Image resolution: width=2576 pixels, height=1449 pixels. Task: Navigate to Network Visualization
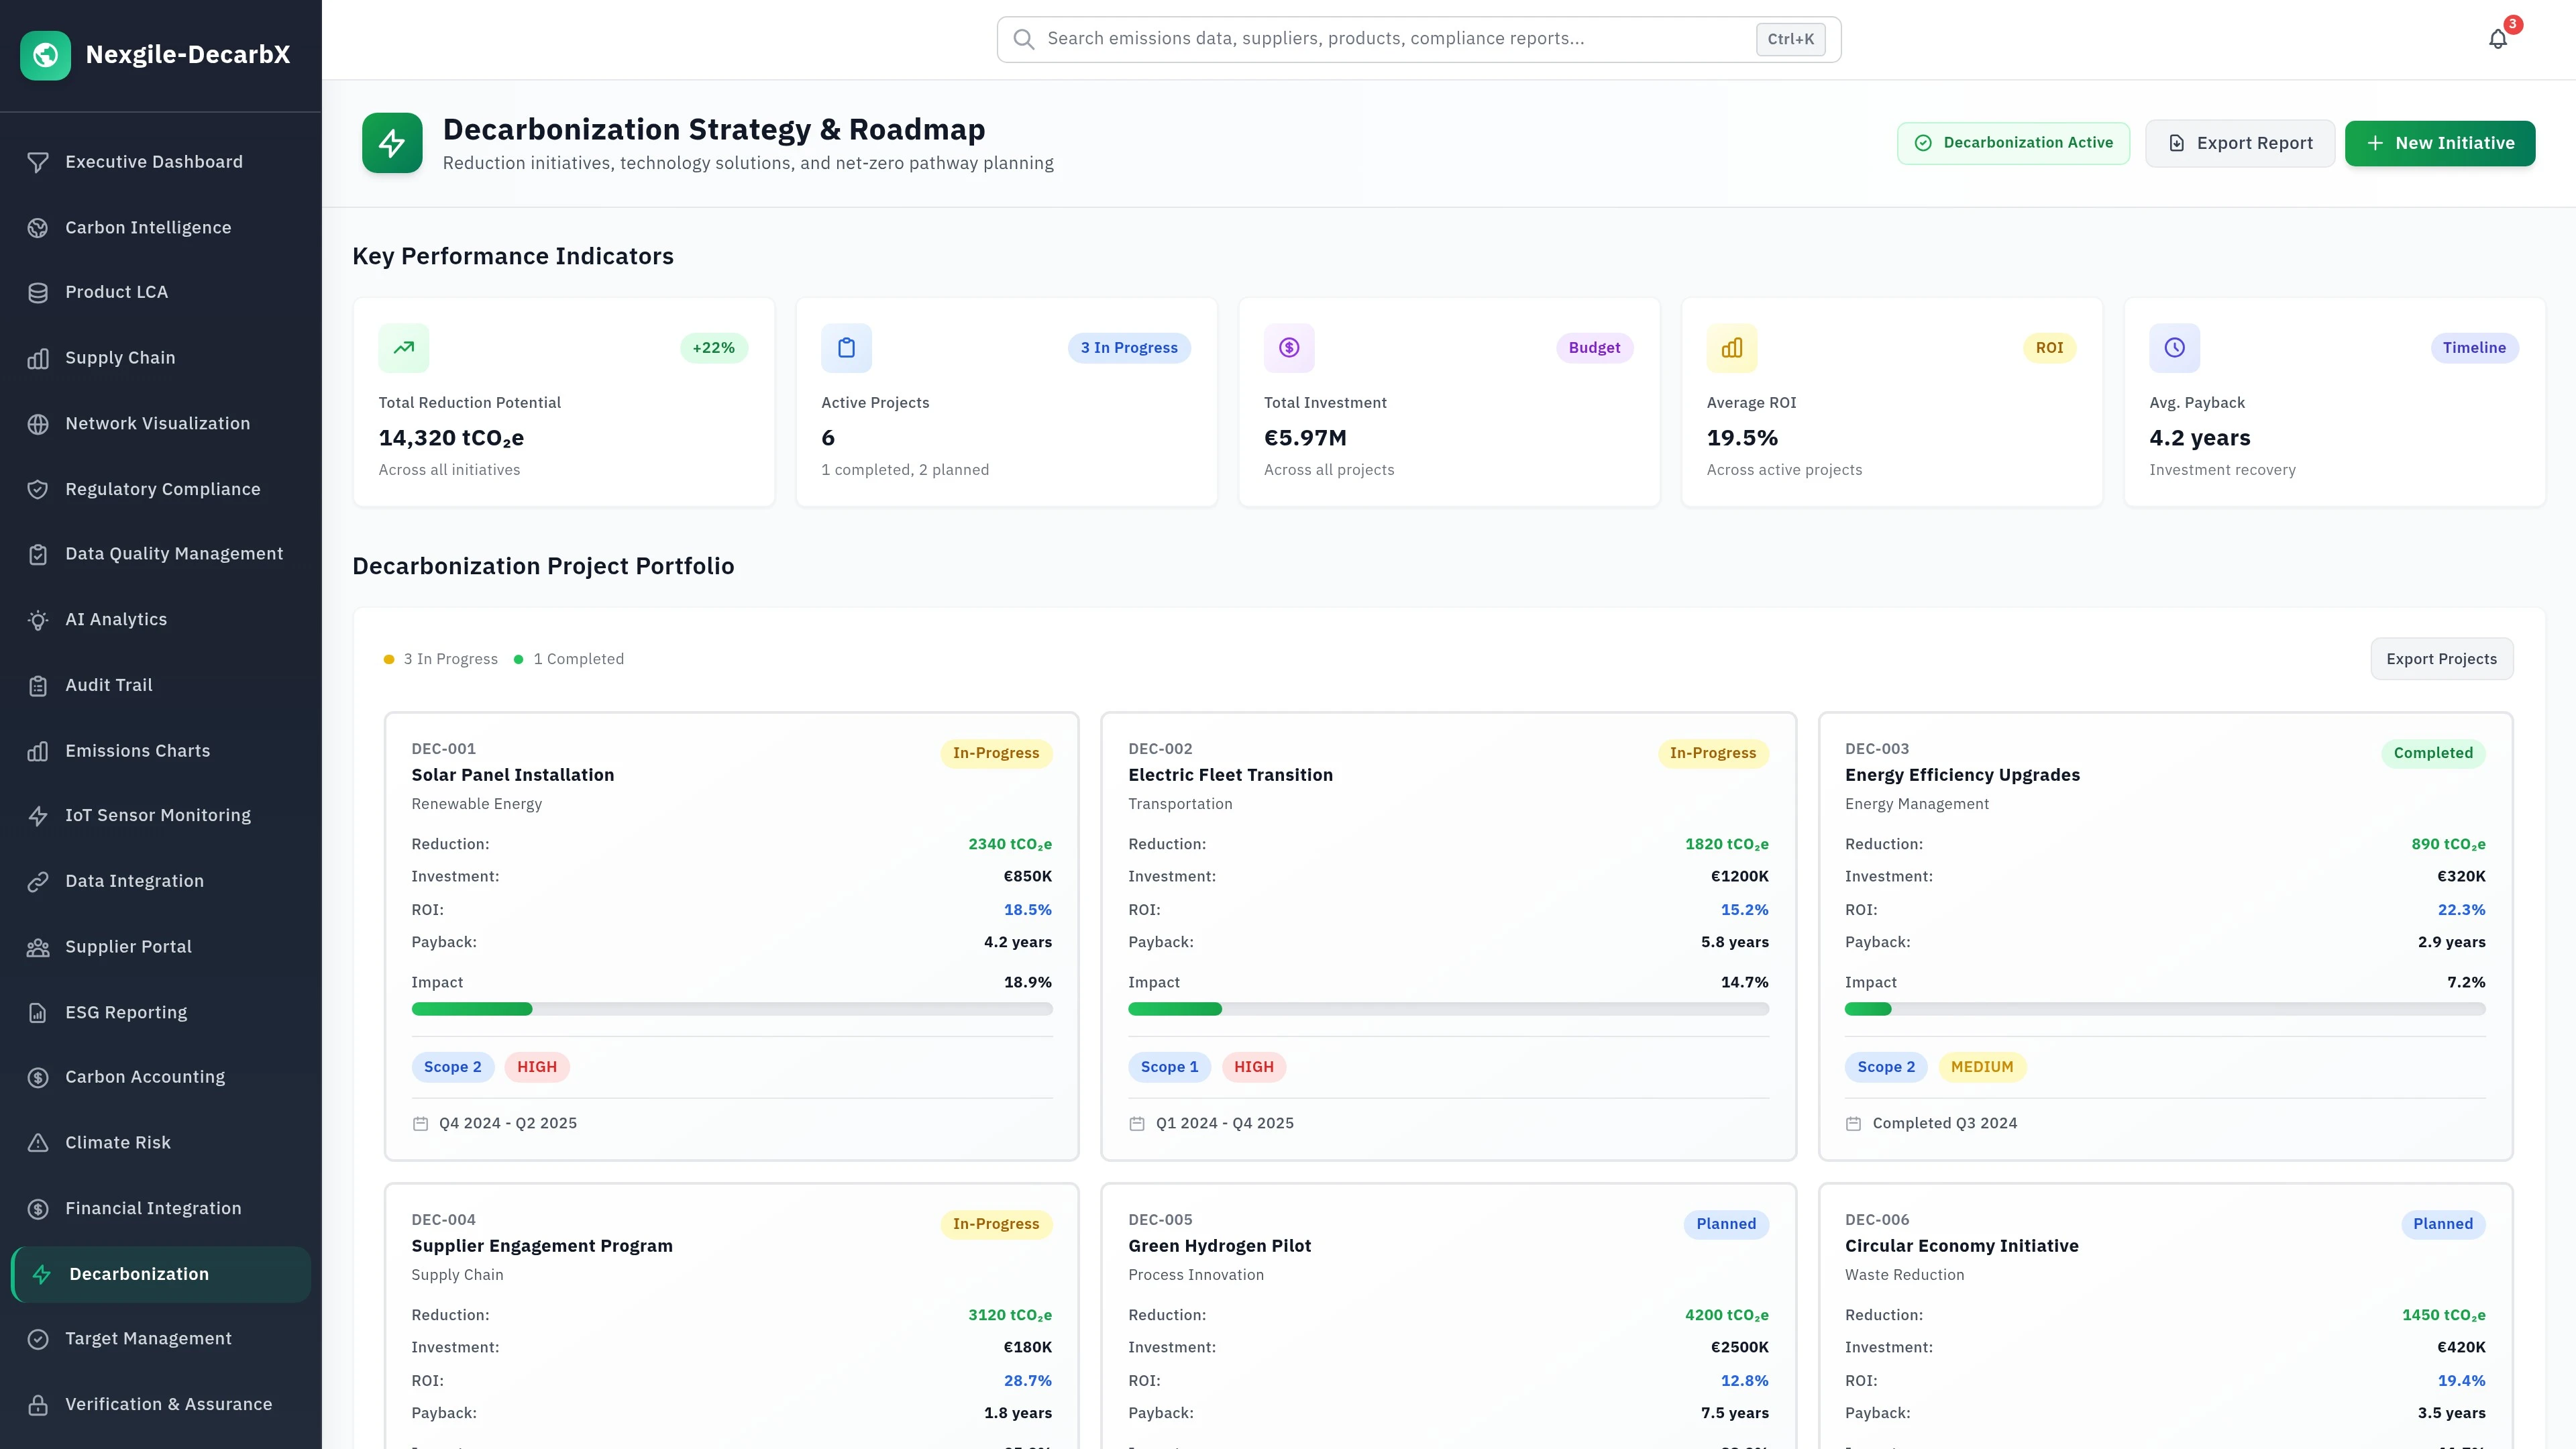tap(157, 423)
